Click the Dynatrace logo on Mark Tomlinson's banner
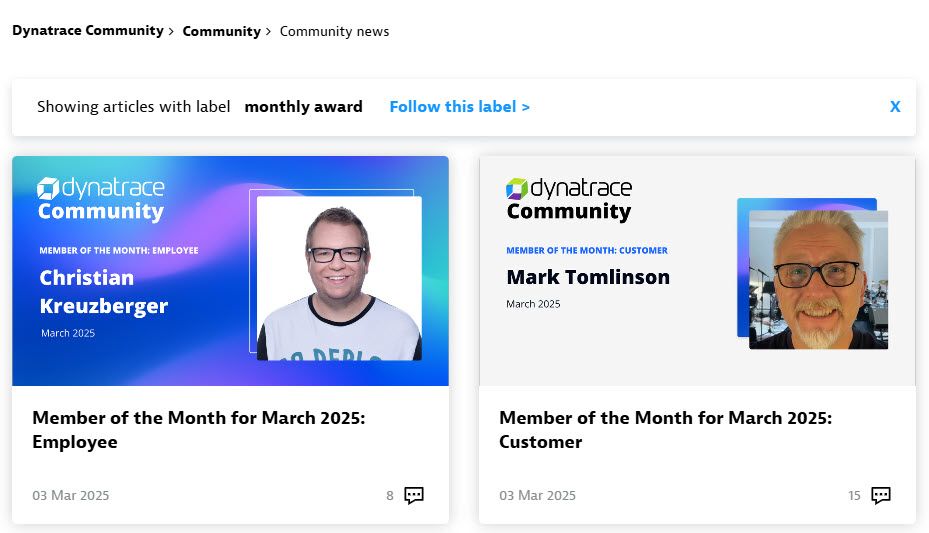The width and height of the screenshot is (929, 533). (x=568, y=188)
